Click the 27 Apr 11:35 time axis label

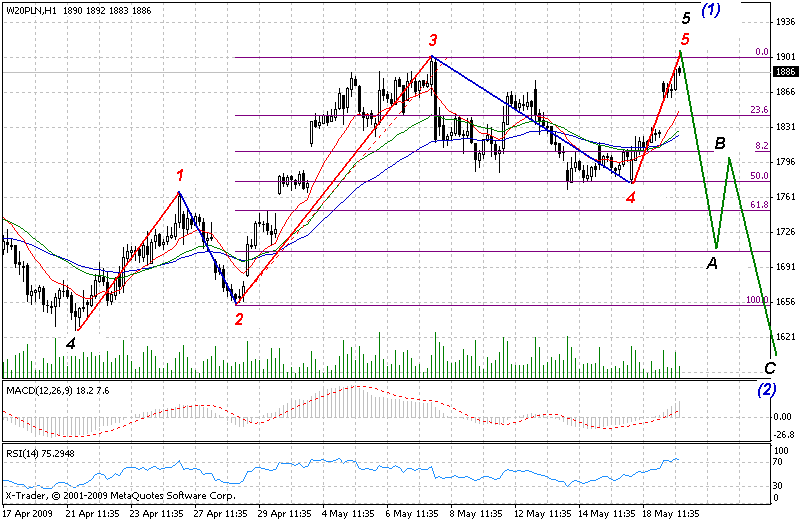(x=221, y=514)
